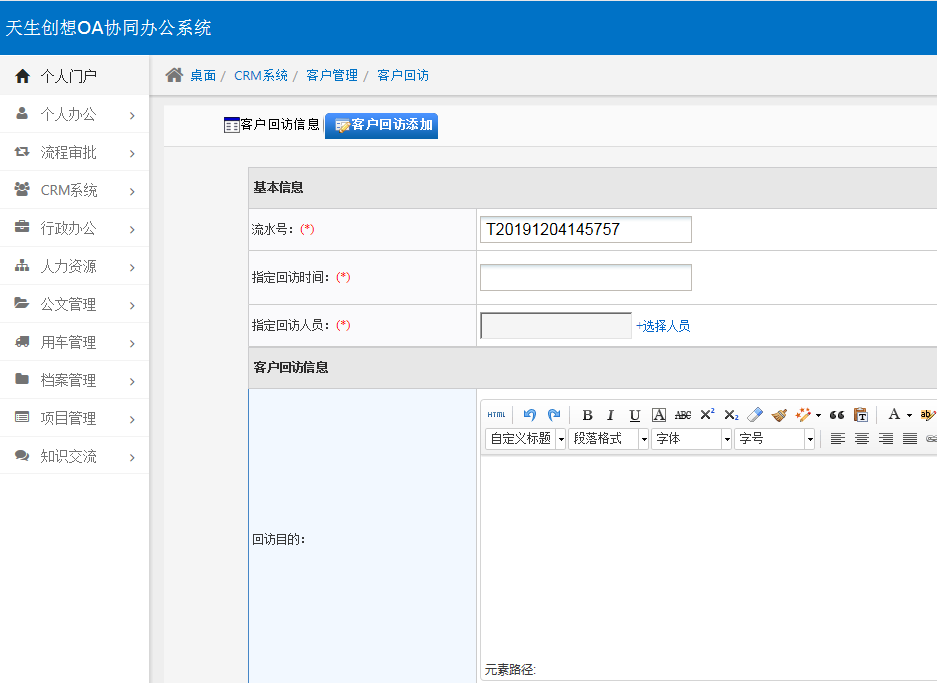Select 公文管理 in the sidebar
The height and width of the screenshot is (683, 937).
click(x=75, y=304)
